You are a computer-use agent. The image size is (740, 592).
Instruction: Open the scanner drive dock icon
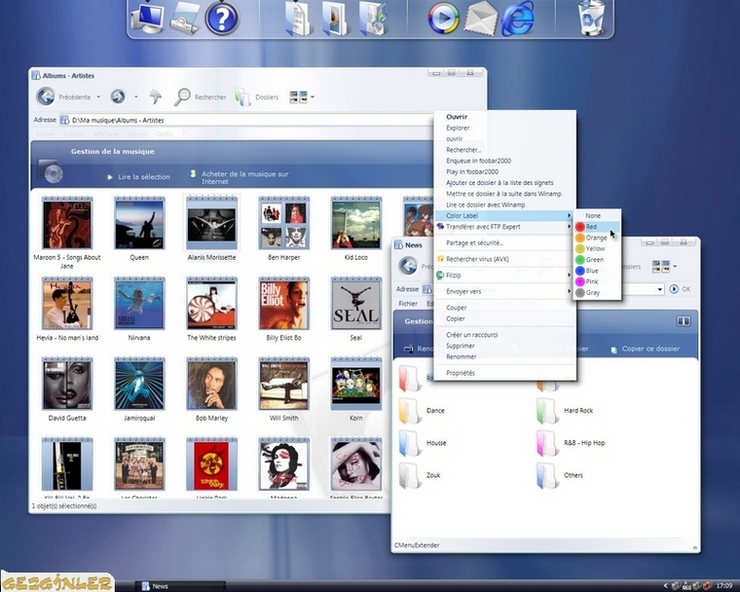(x=185, y=18)
